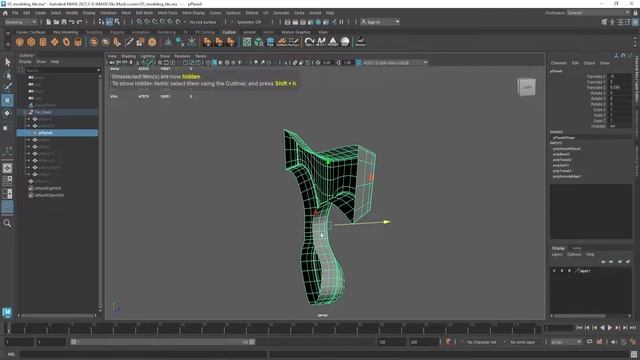Click the range slider left handle
The height and width of the screenshot is (360, 640).
(x=73, y=342)
